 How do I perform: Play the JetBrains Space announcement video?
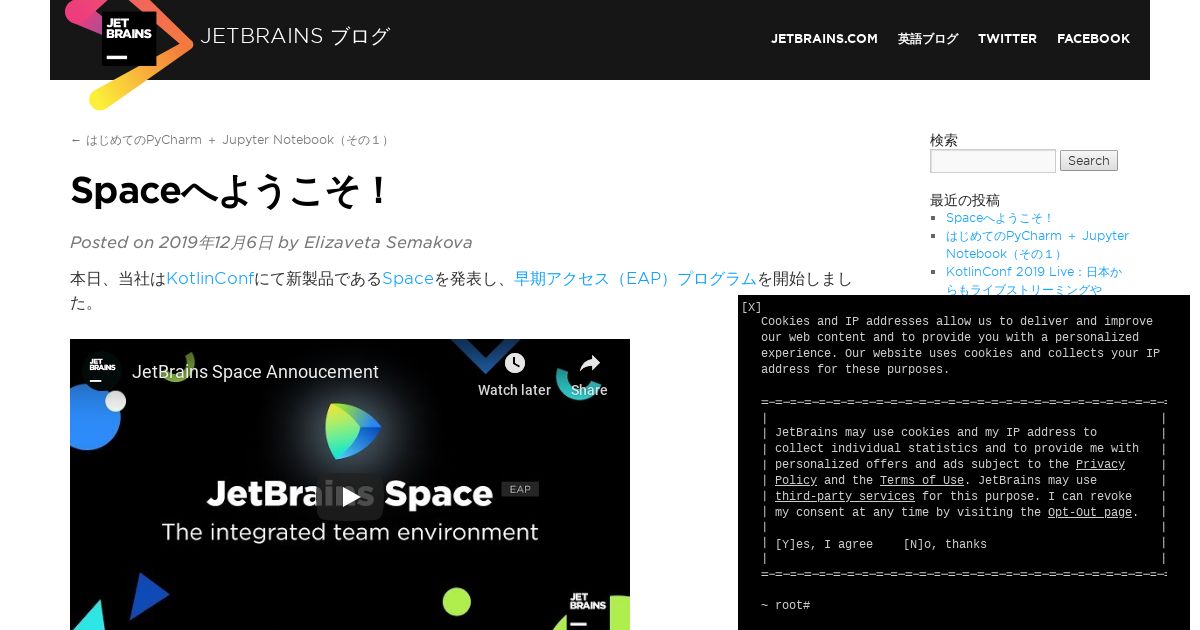pyautogui.click(x=350, y=496)
